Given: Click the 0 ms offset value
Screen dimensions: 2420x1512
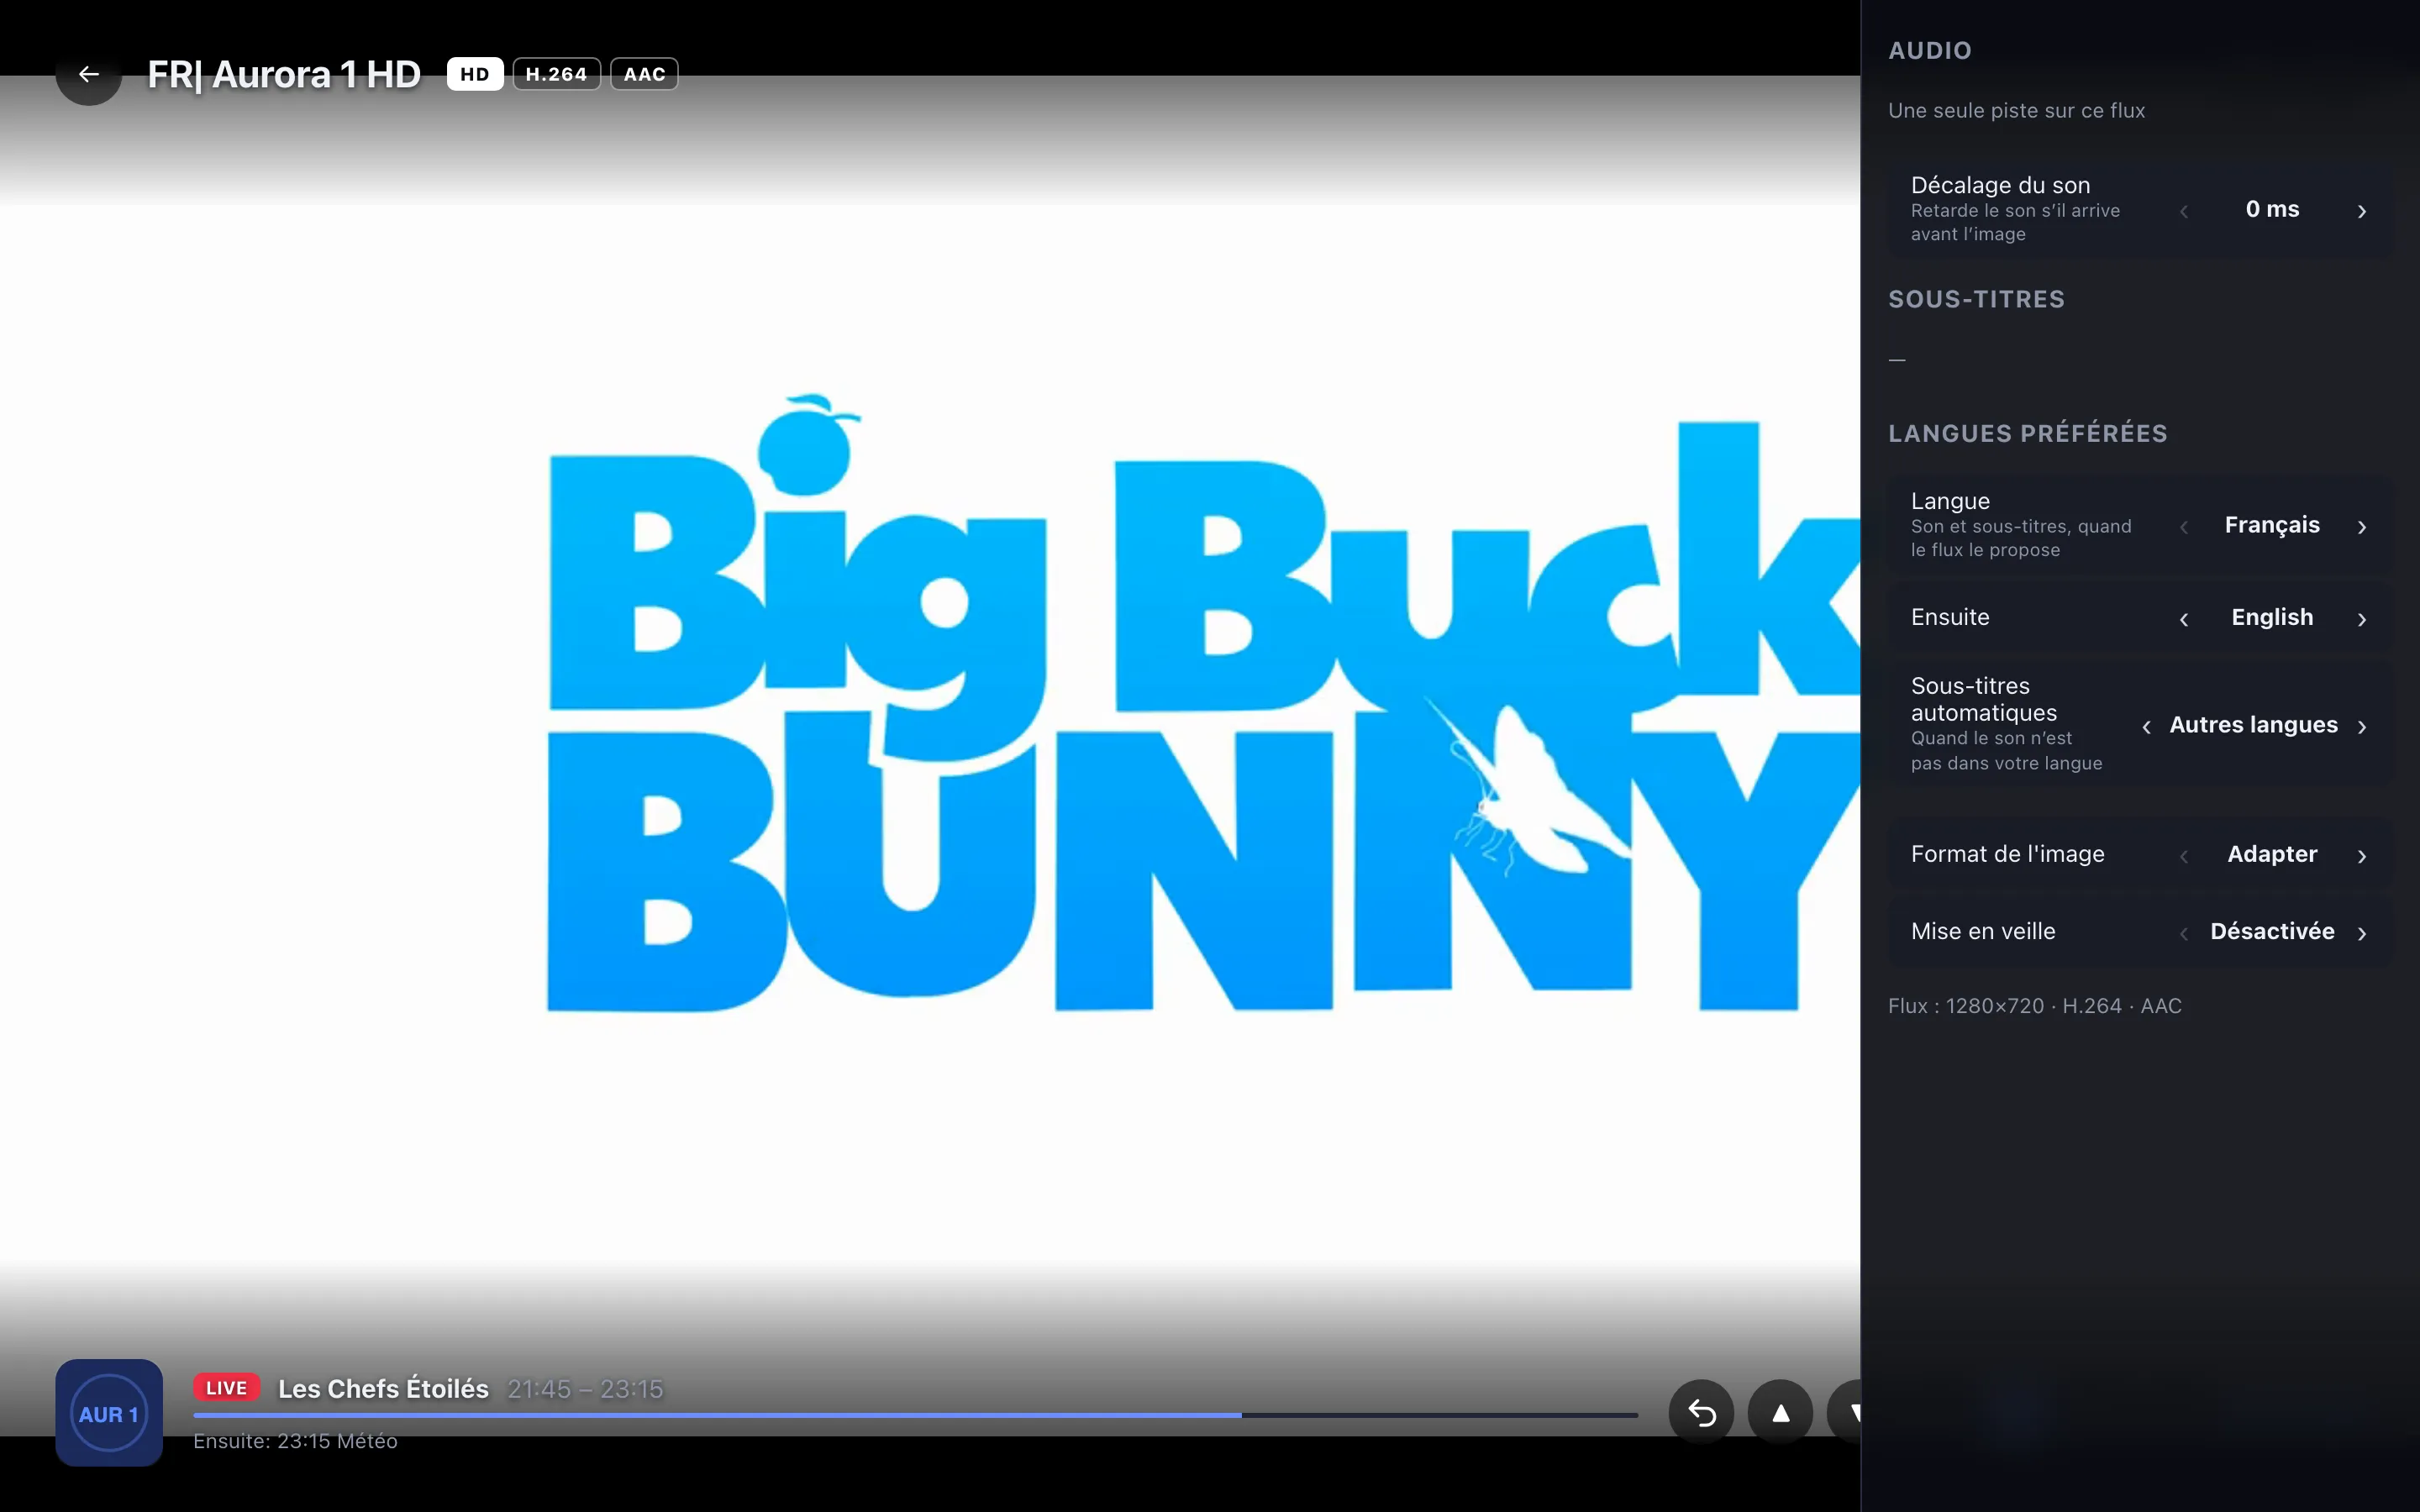Looking at the screenshot, I should (2272, 209).
